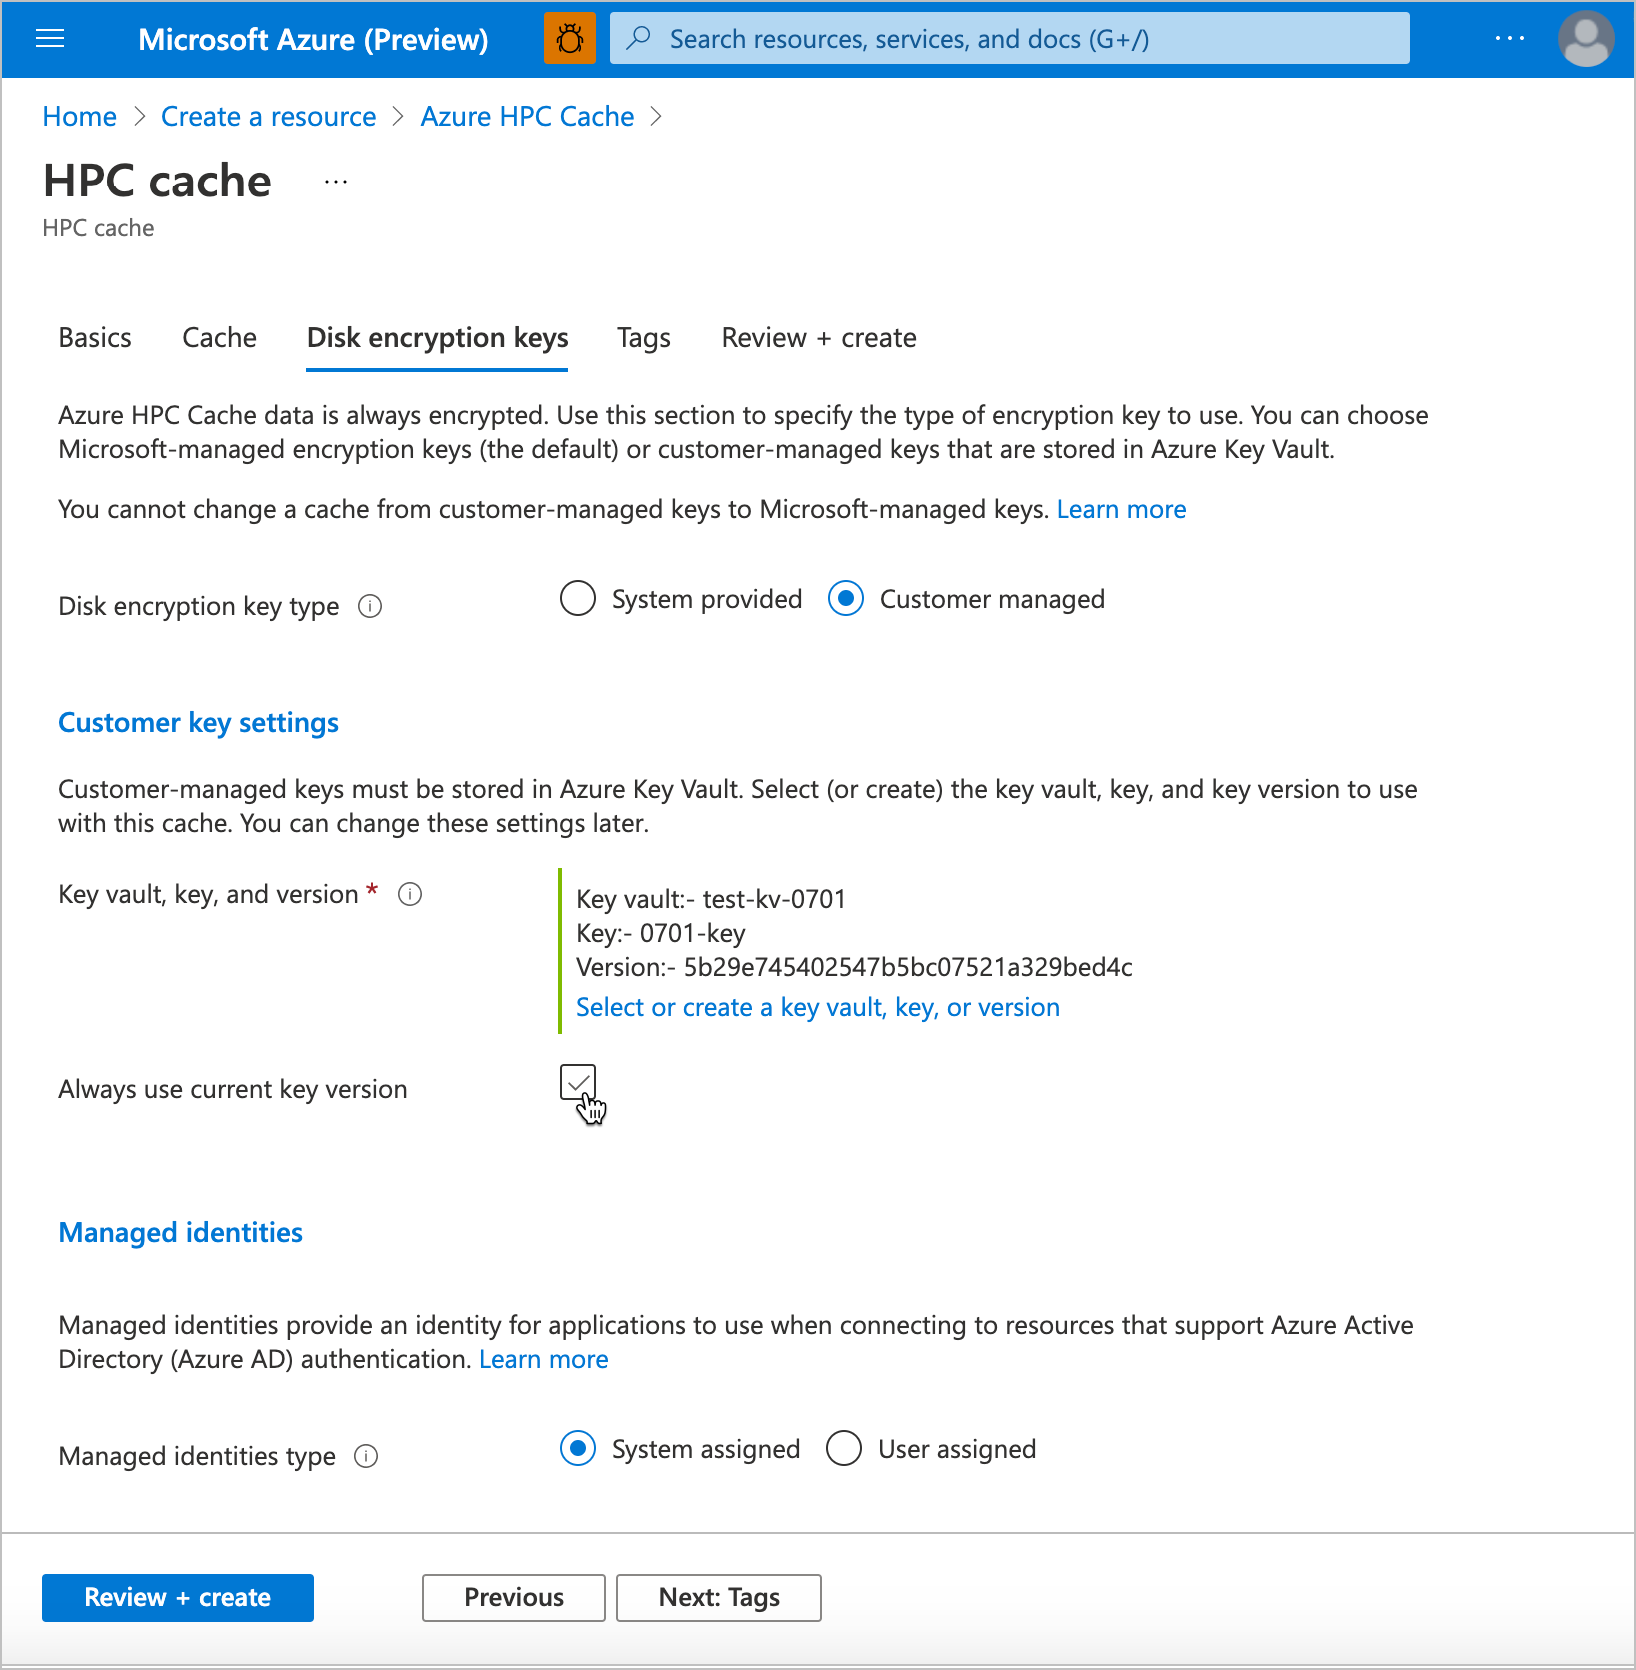Screen dimensions: 1636x1670
Task: Show info tooltip for Managed identities type
Action: click(x=367, y=1456)
